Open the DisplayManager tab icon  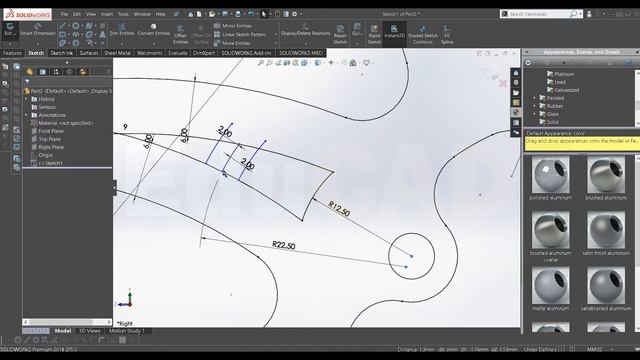click(x=83, y=72)
